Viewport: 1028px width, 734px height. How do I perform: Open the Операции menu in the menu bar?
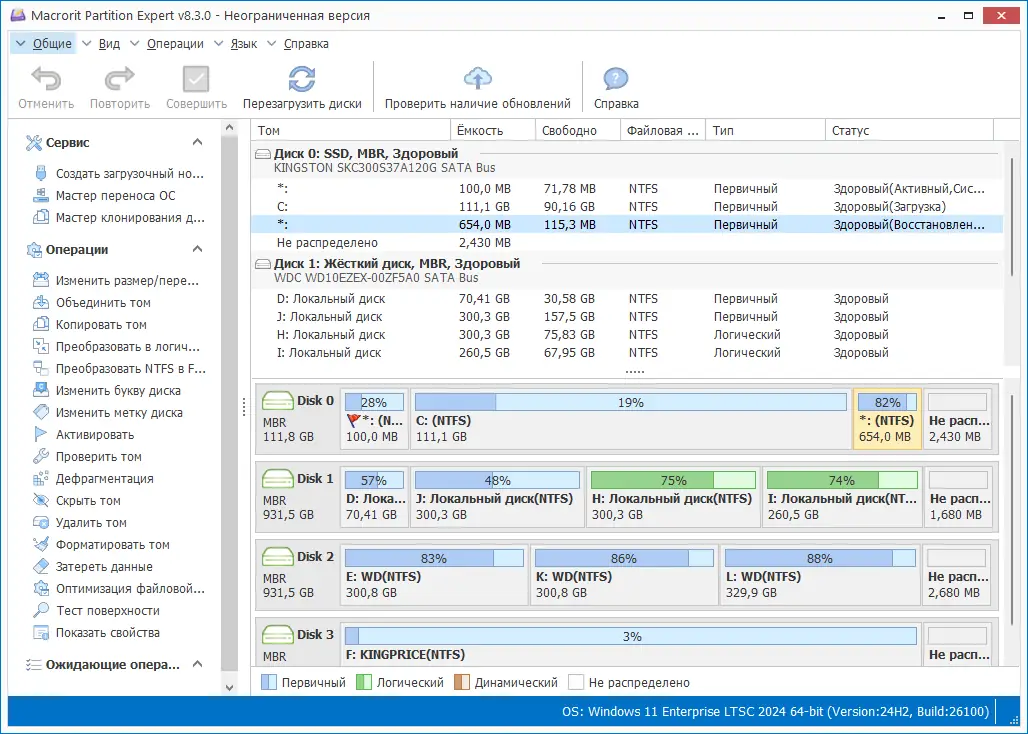click(174, 44)
